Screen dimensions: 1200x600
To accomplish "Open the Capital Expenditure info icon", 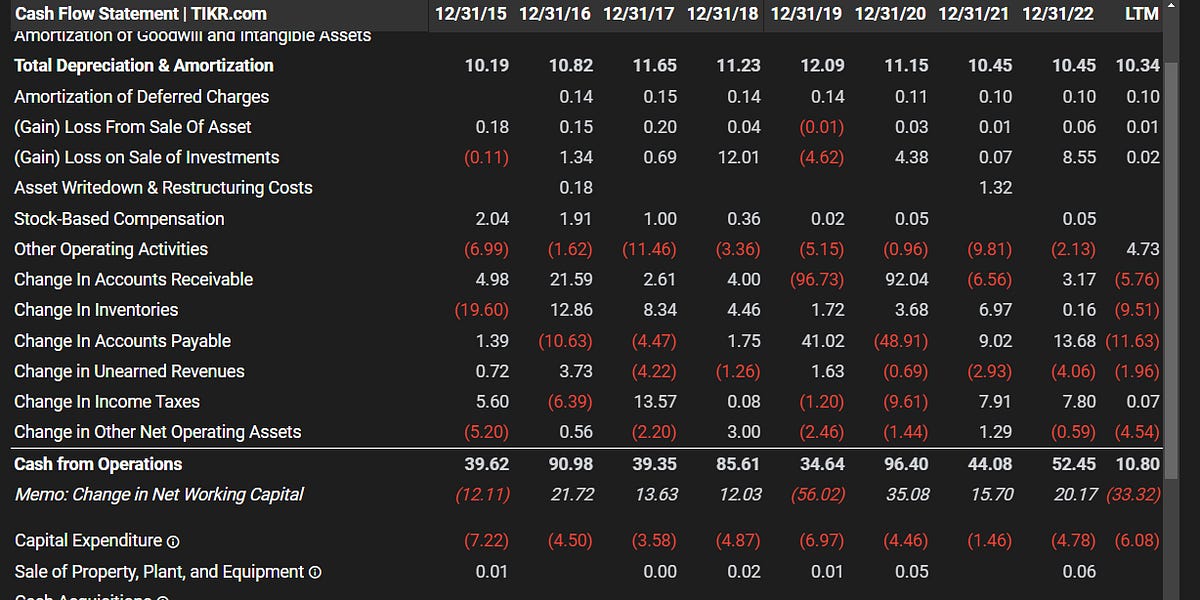I will tap(173, 541).
